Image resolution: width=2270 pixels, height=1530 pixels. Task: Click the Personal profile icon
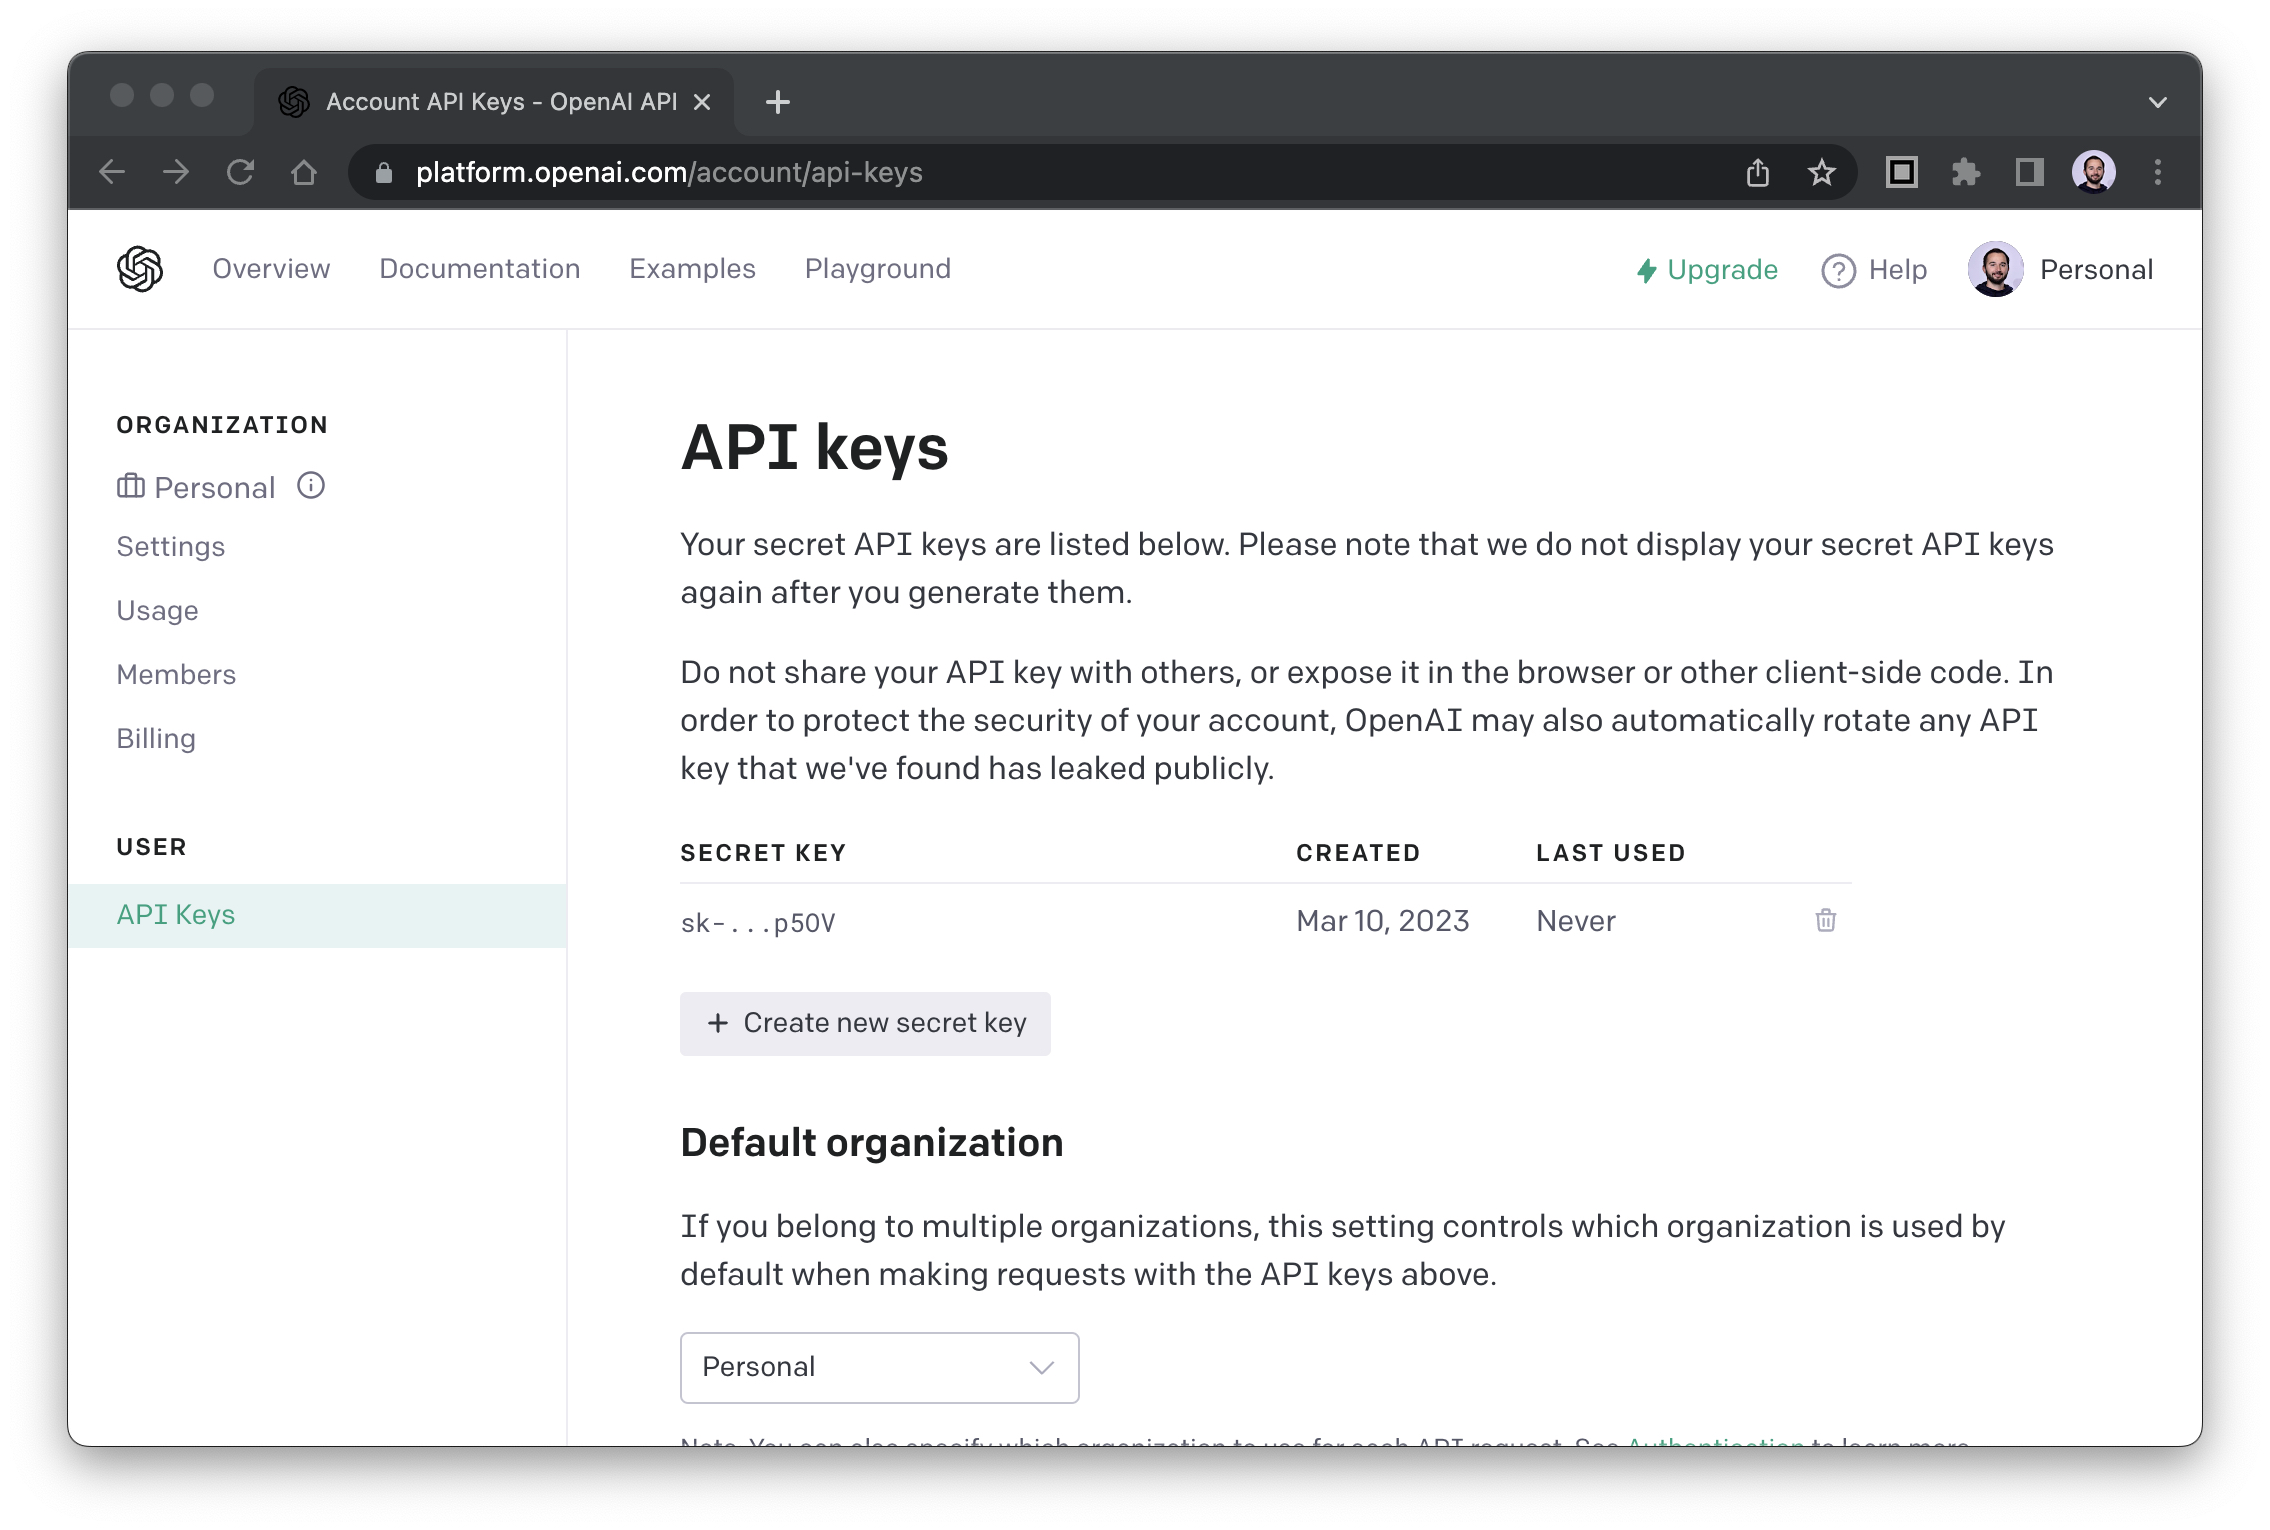click(1995, 270)
